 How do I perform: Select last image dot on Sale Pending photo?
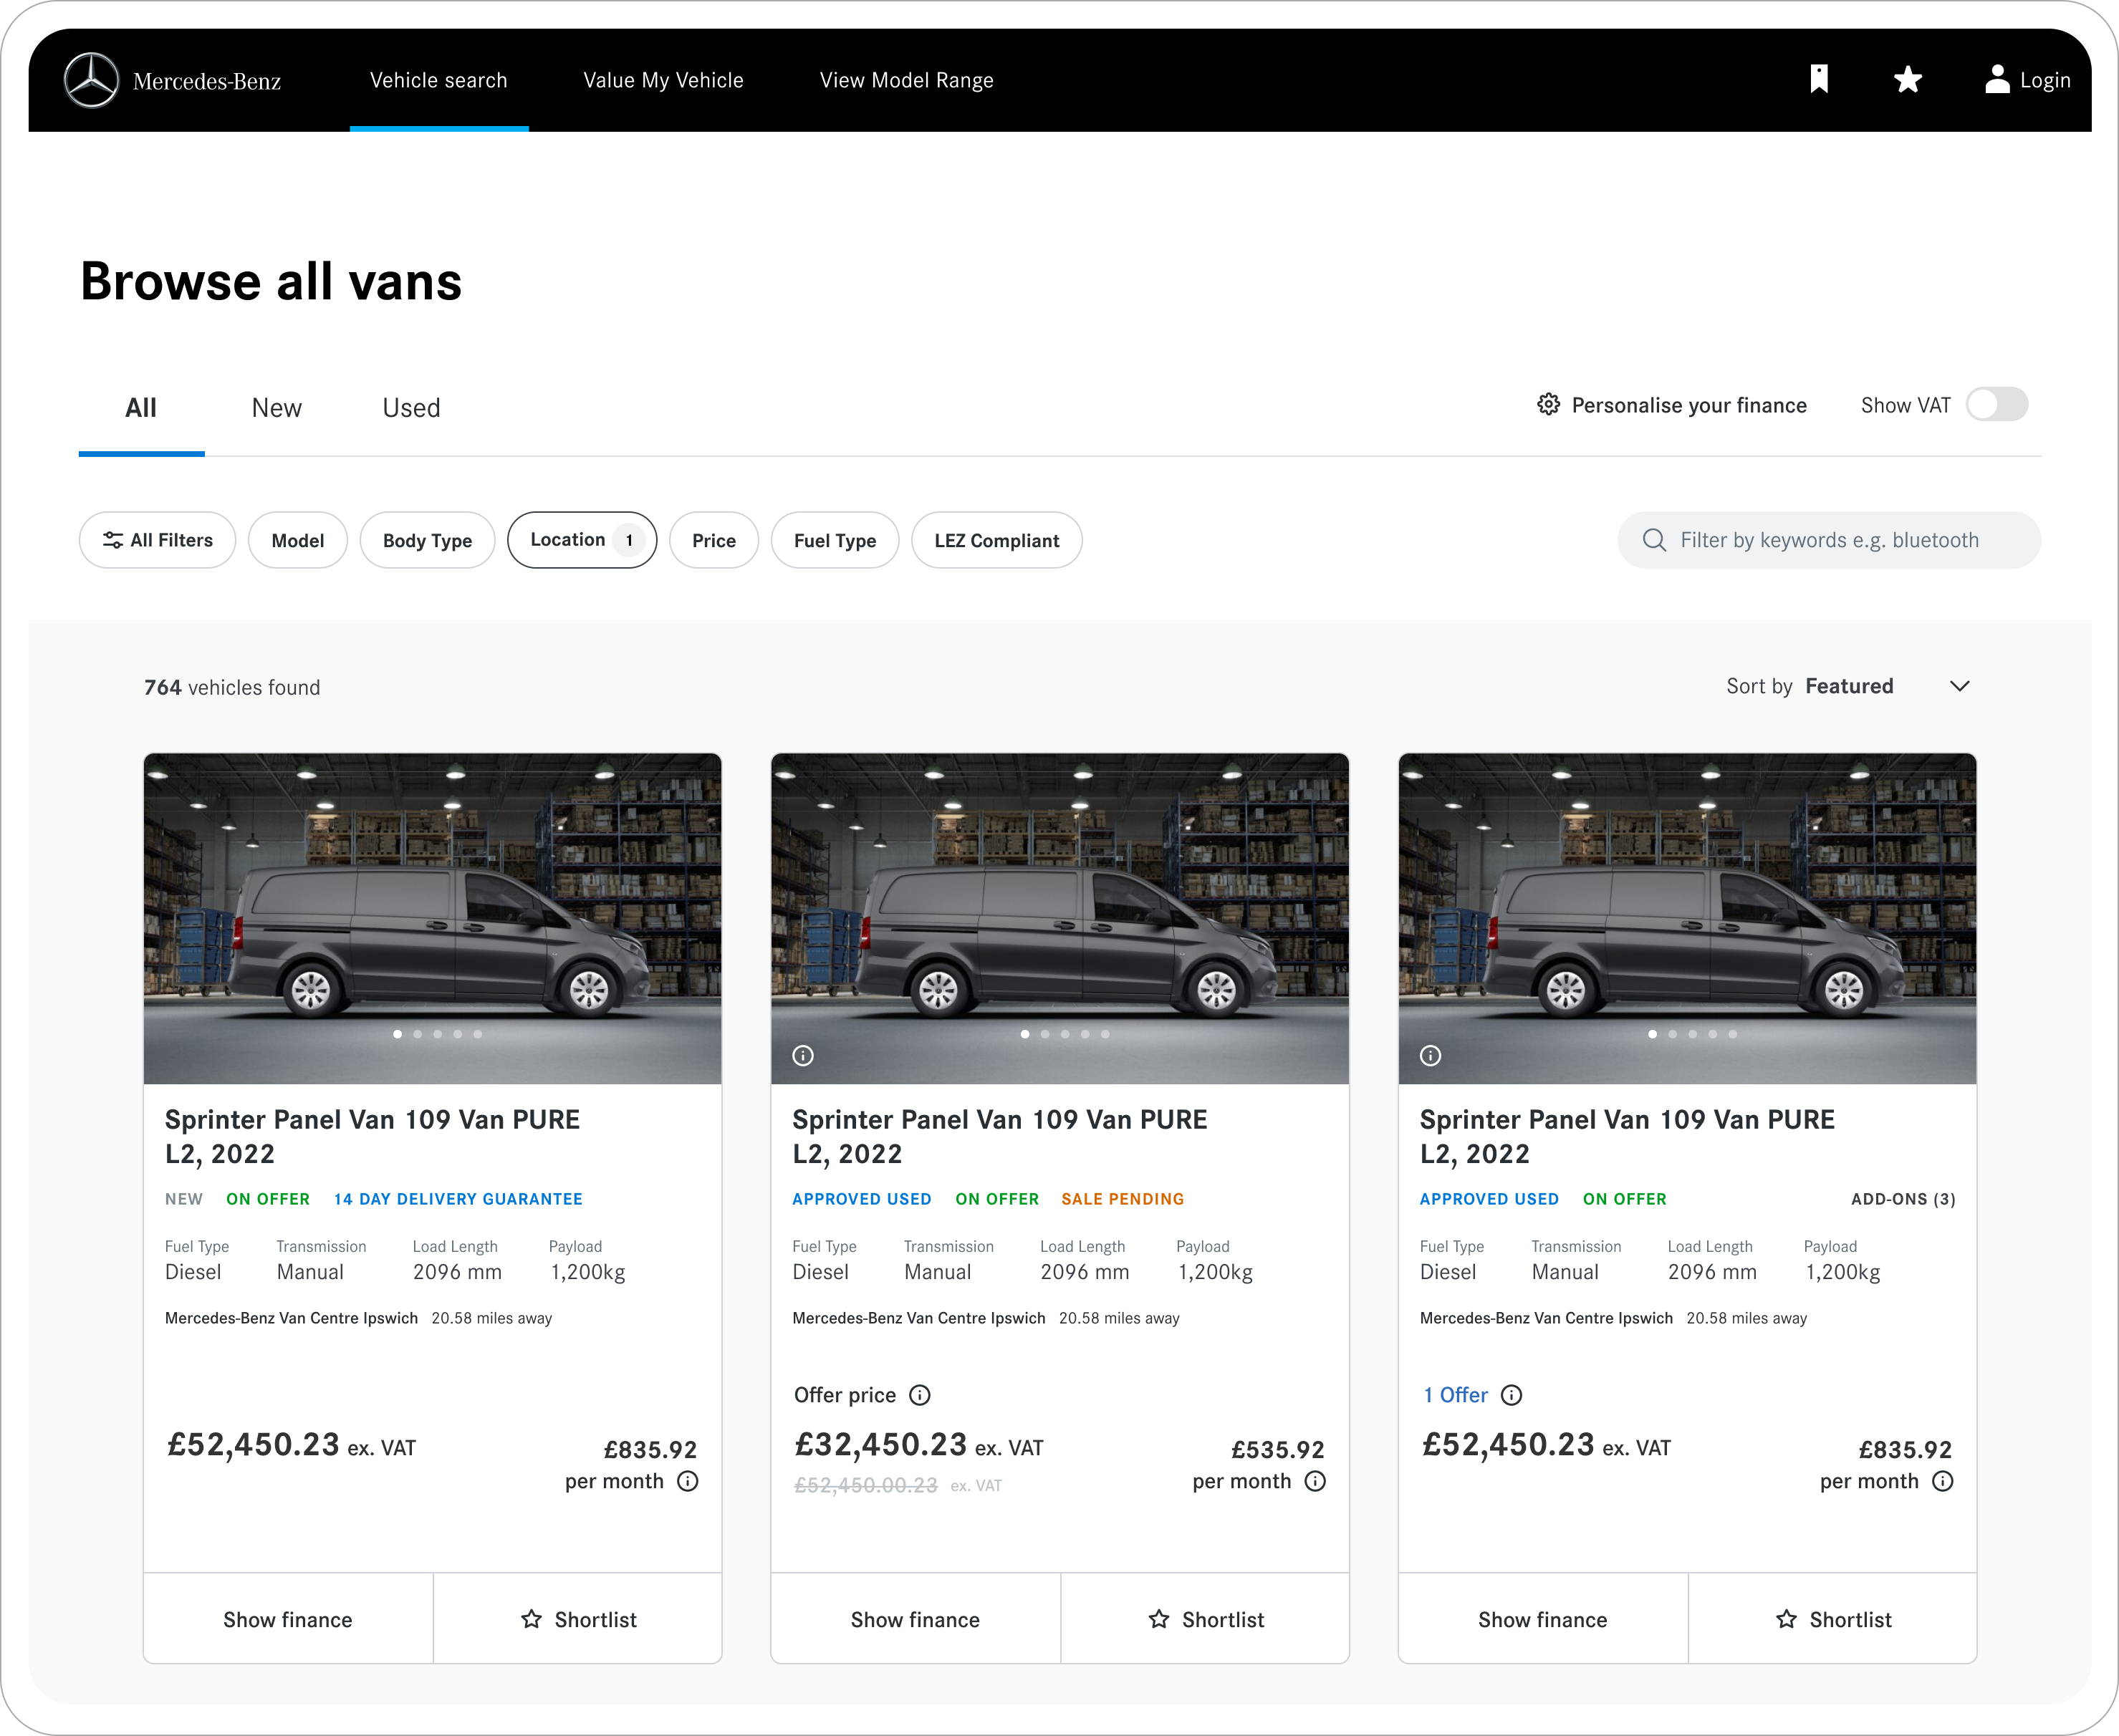tap(1105, 1034)
